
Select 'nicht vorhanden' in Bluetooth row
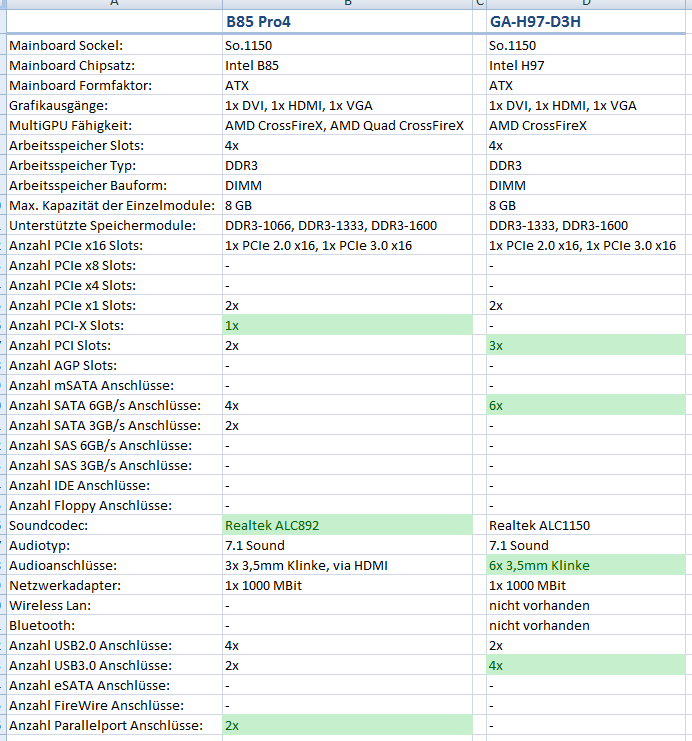pyautogui.click(x=586, y=625)
